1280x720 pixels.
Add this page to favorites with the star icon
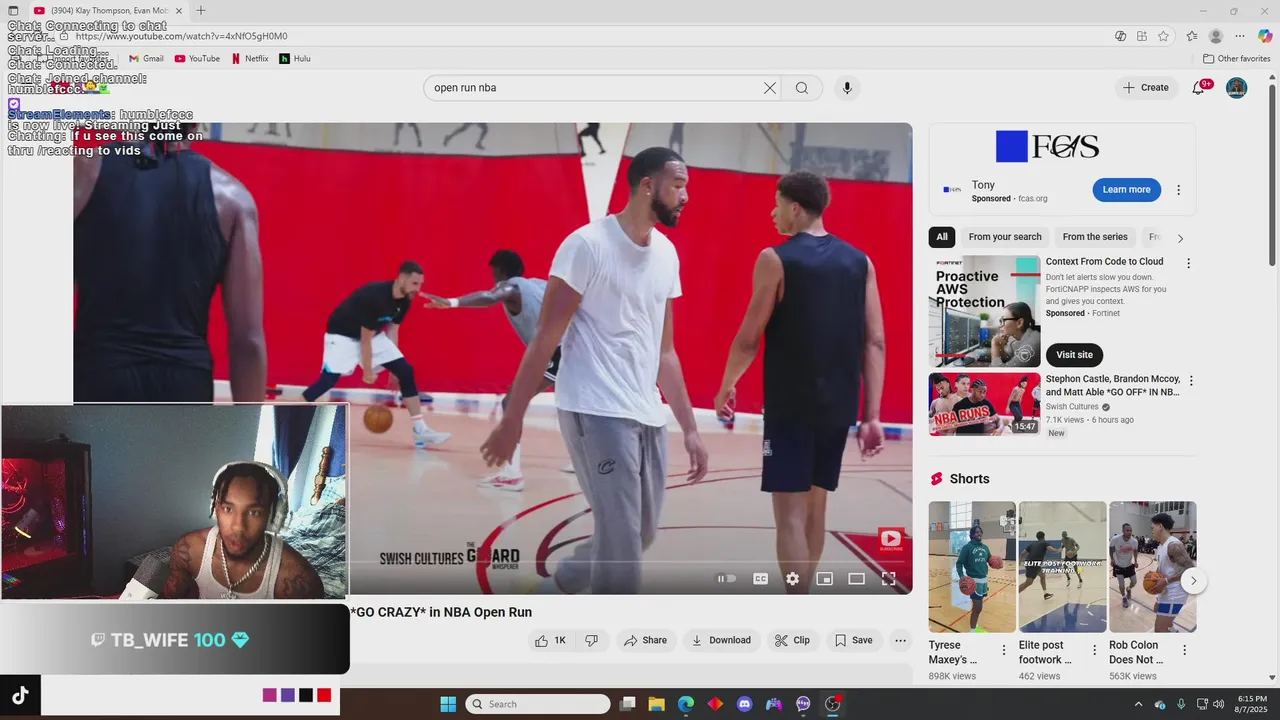pos(1163,36)
